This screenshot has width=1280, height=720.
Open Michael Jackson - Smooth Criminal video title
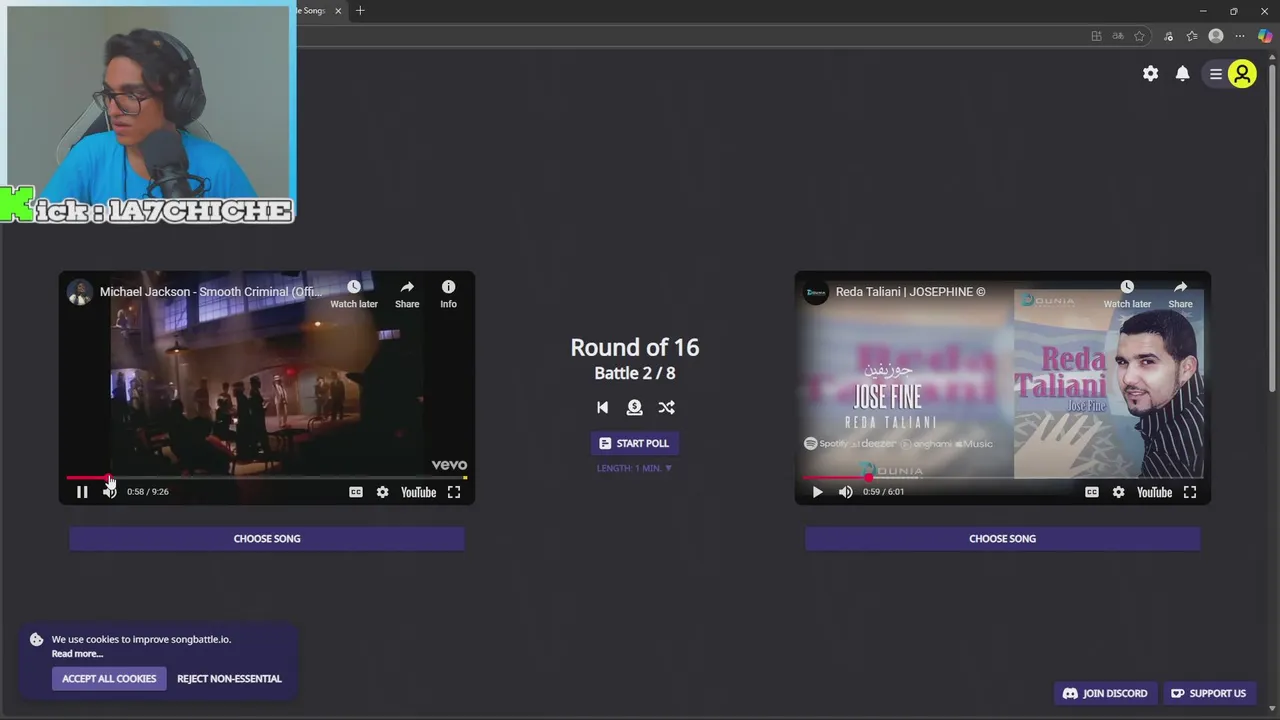(x=211, y=292)
